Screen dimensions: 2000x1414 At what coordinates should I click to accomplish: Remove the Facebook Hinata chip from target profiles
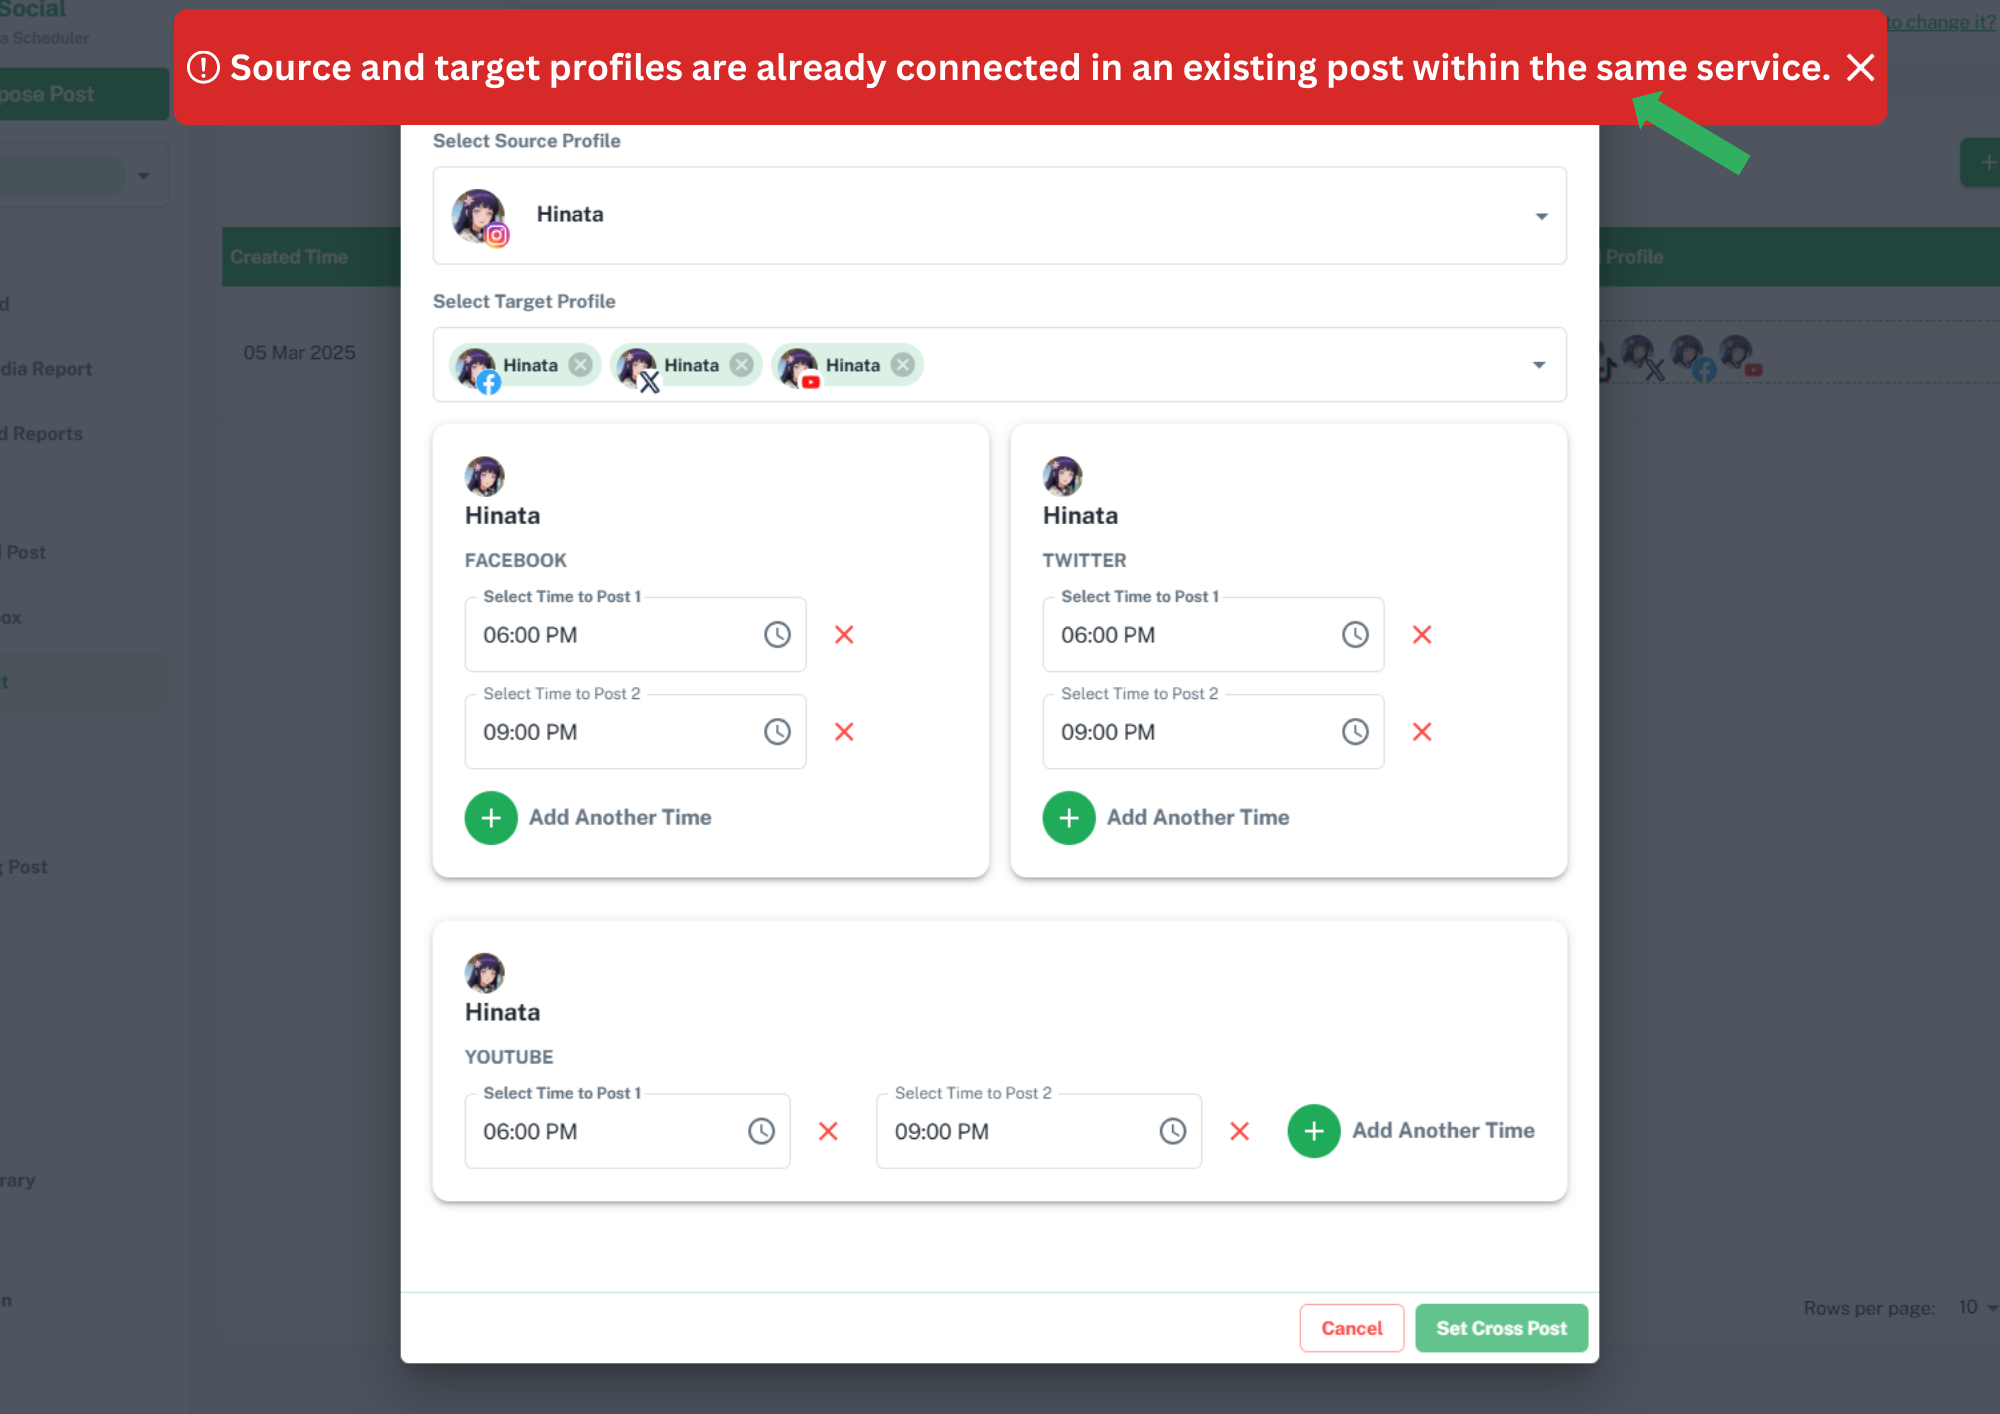(x=581, y=365)
